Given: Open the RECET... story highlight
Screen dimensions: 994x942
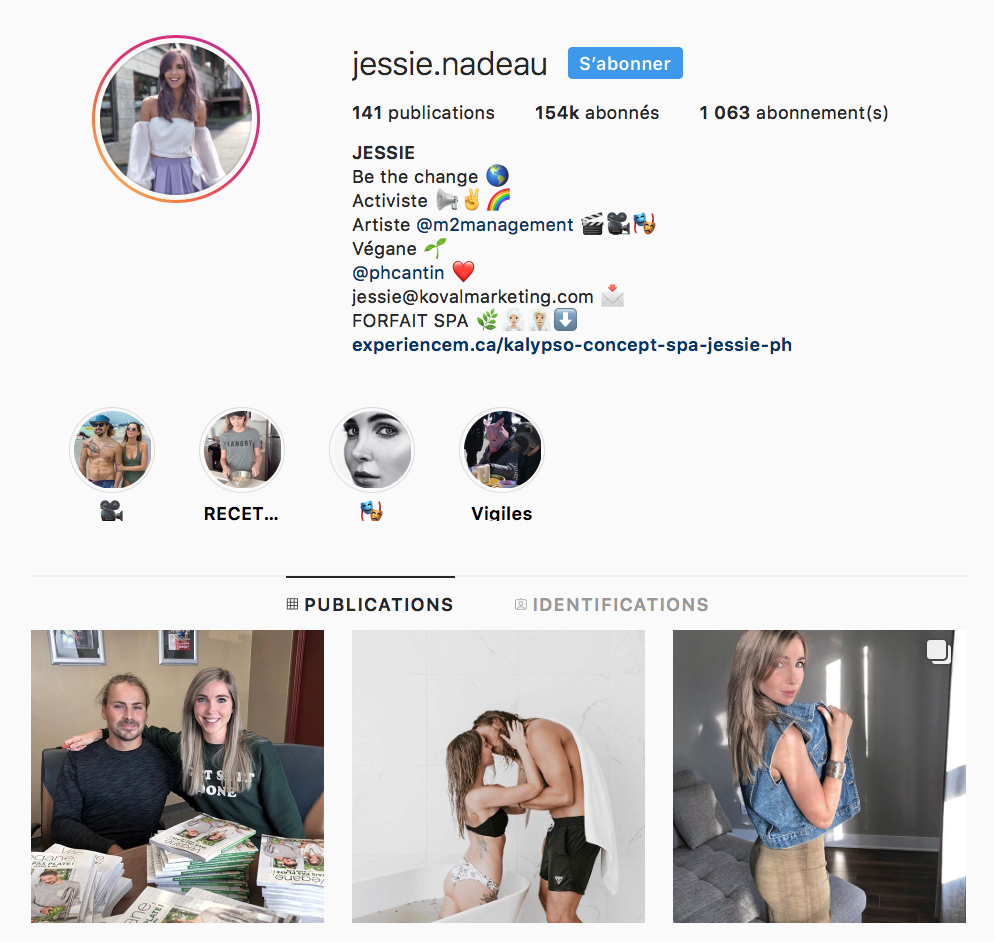Looking at the screenshot, I should point(242,450).
